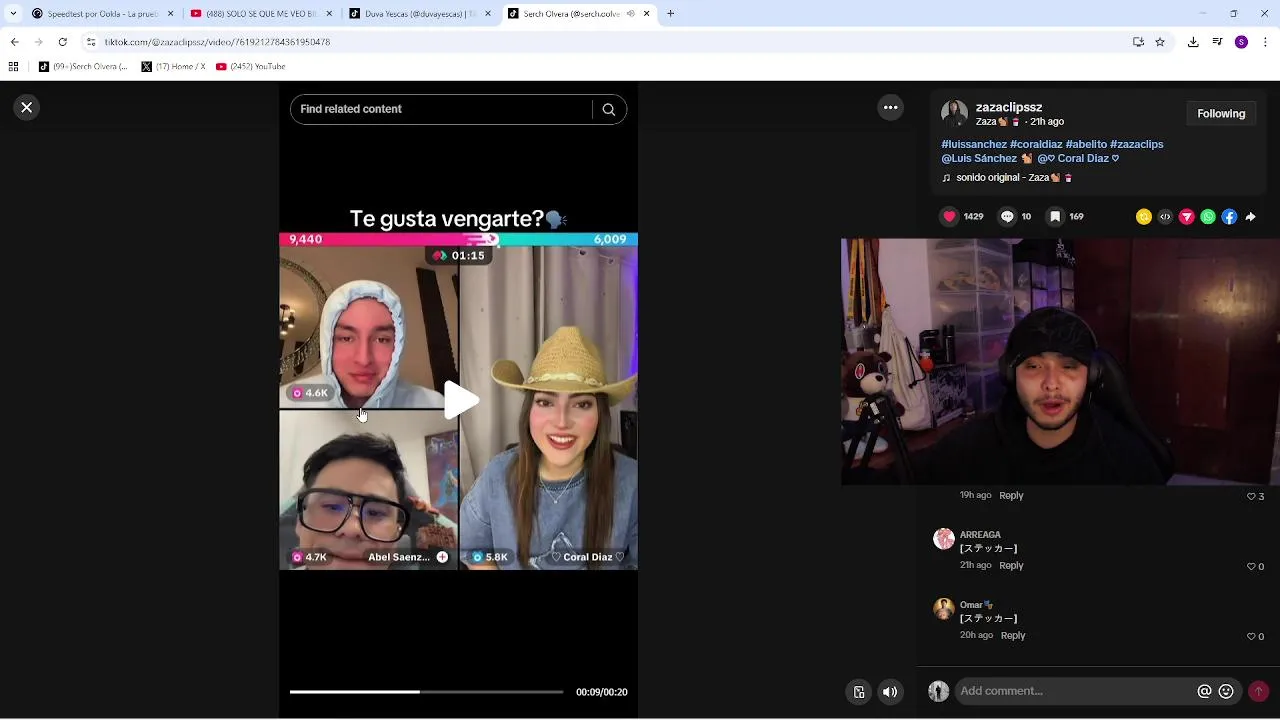Open ARREAGA's profile avatar
The height and width of the screenshot is (720, 1280).
(x=943, y=539)
